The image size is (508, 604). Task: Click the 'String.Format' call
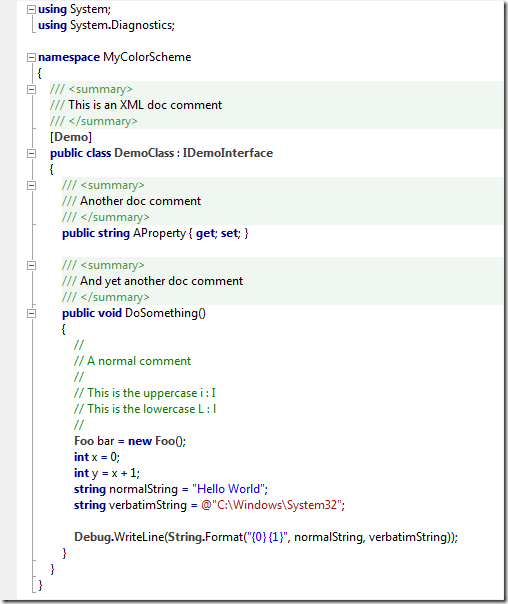[206, 537]
